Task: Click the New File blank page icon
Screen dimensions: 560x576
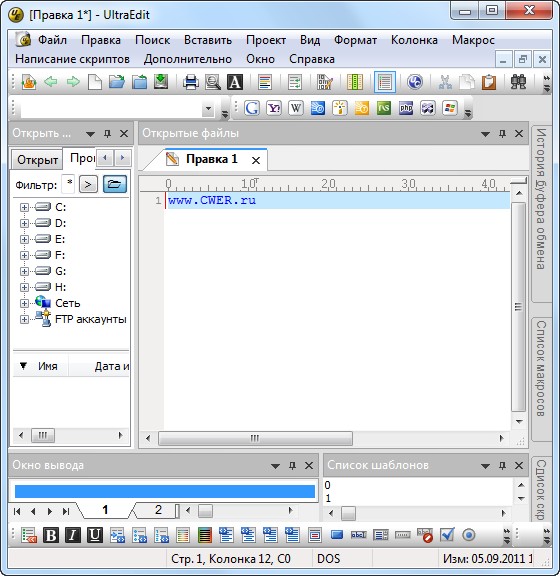Action: (x=95, y=82)
